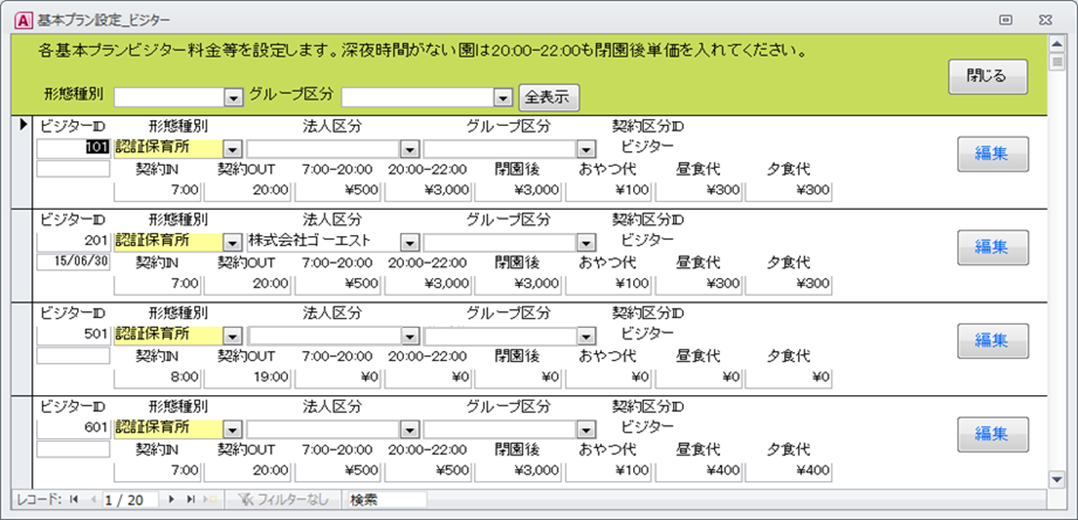Open the グループ区分 filter dropdown in header
Viewport: 1078px width, 520px height.
pos(503,98)
